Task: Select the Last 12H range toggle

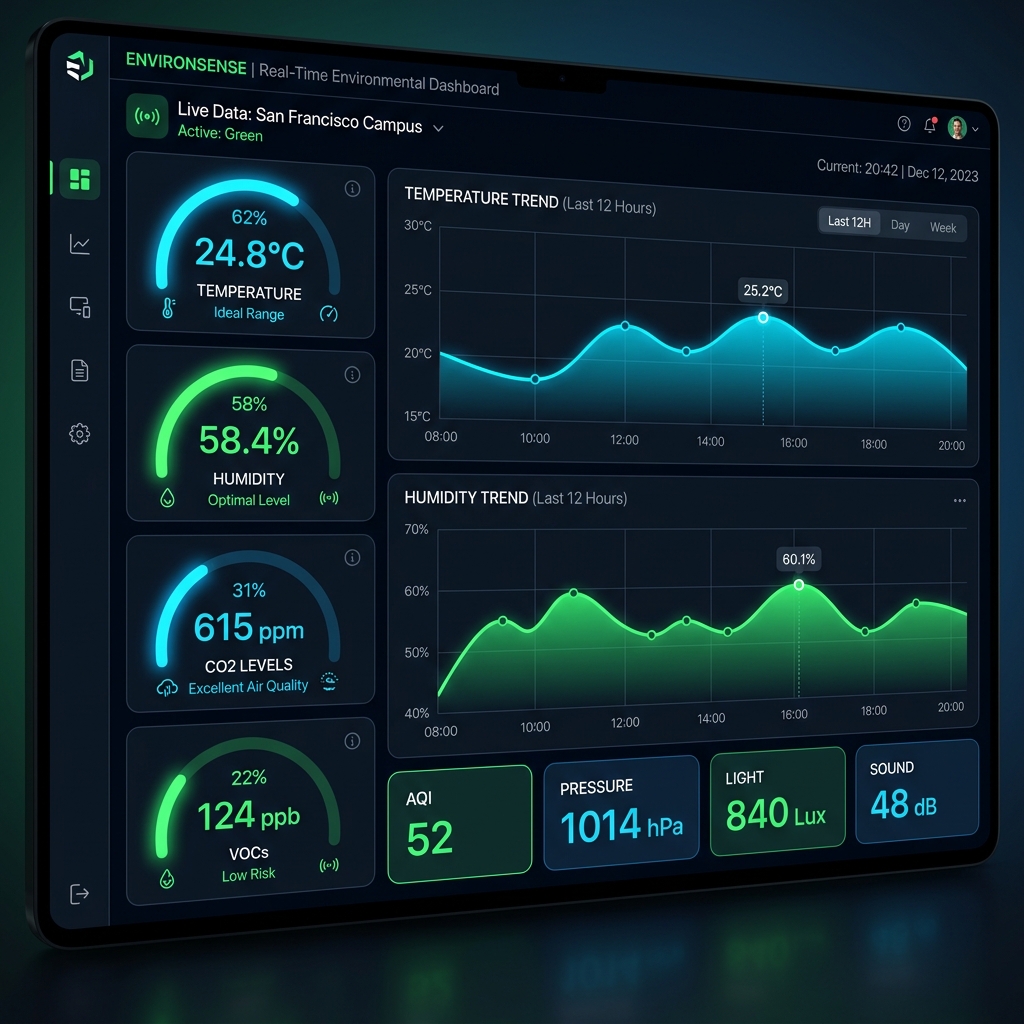Action: click(x=849, y=221)
